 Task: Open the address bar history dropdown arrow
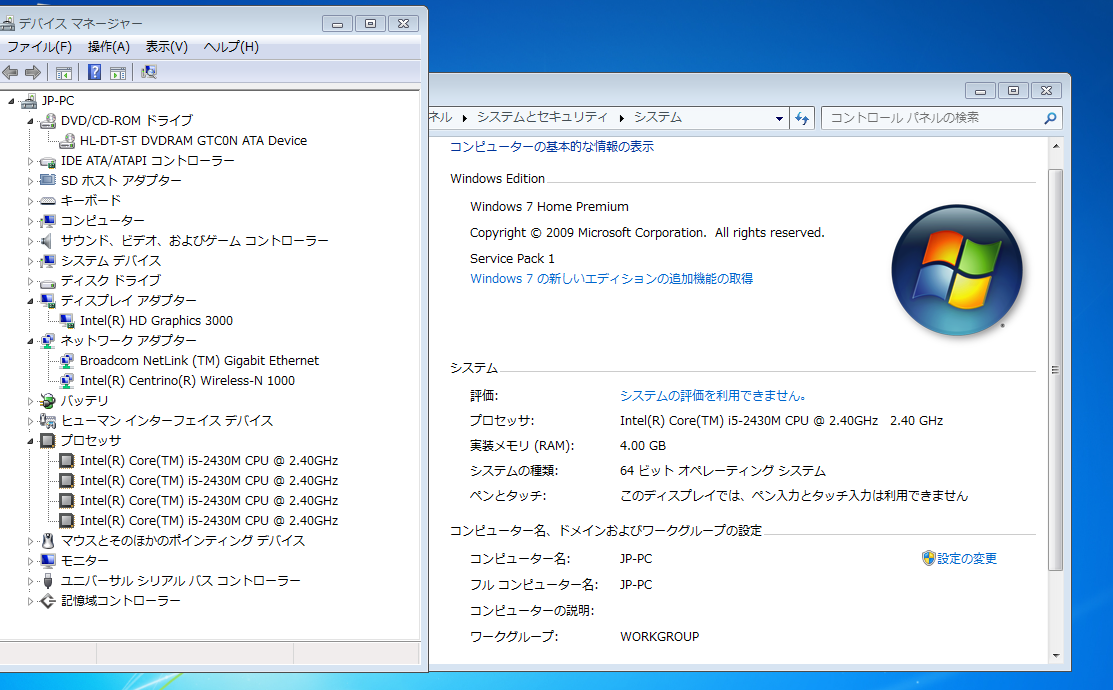[x=779, y=119]
